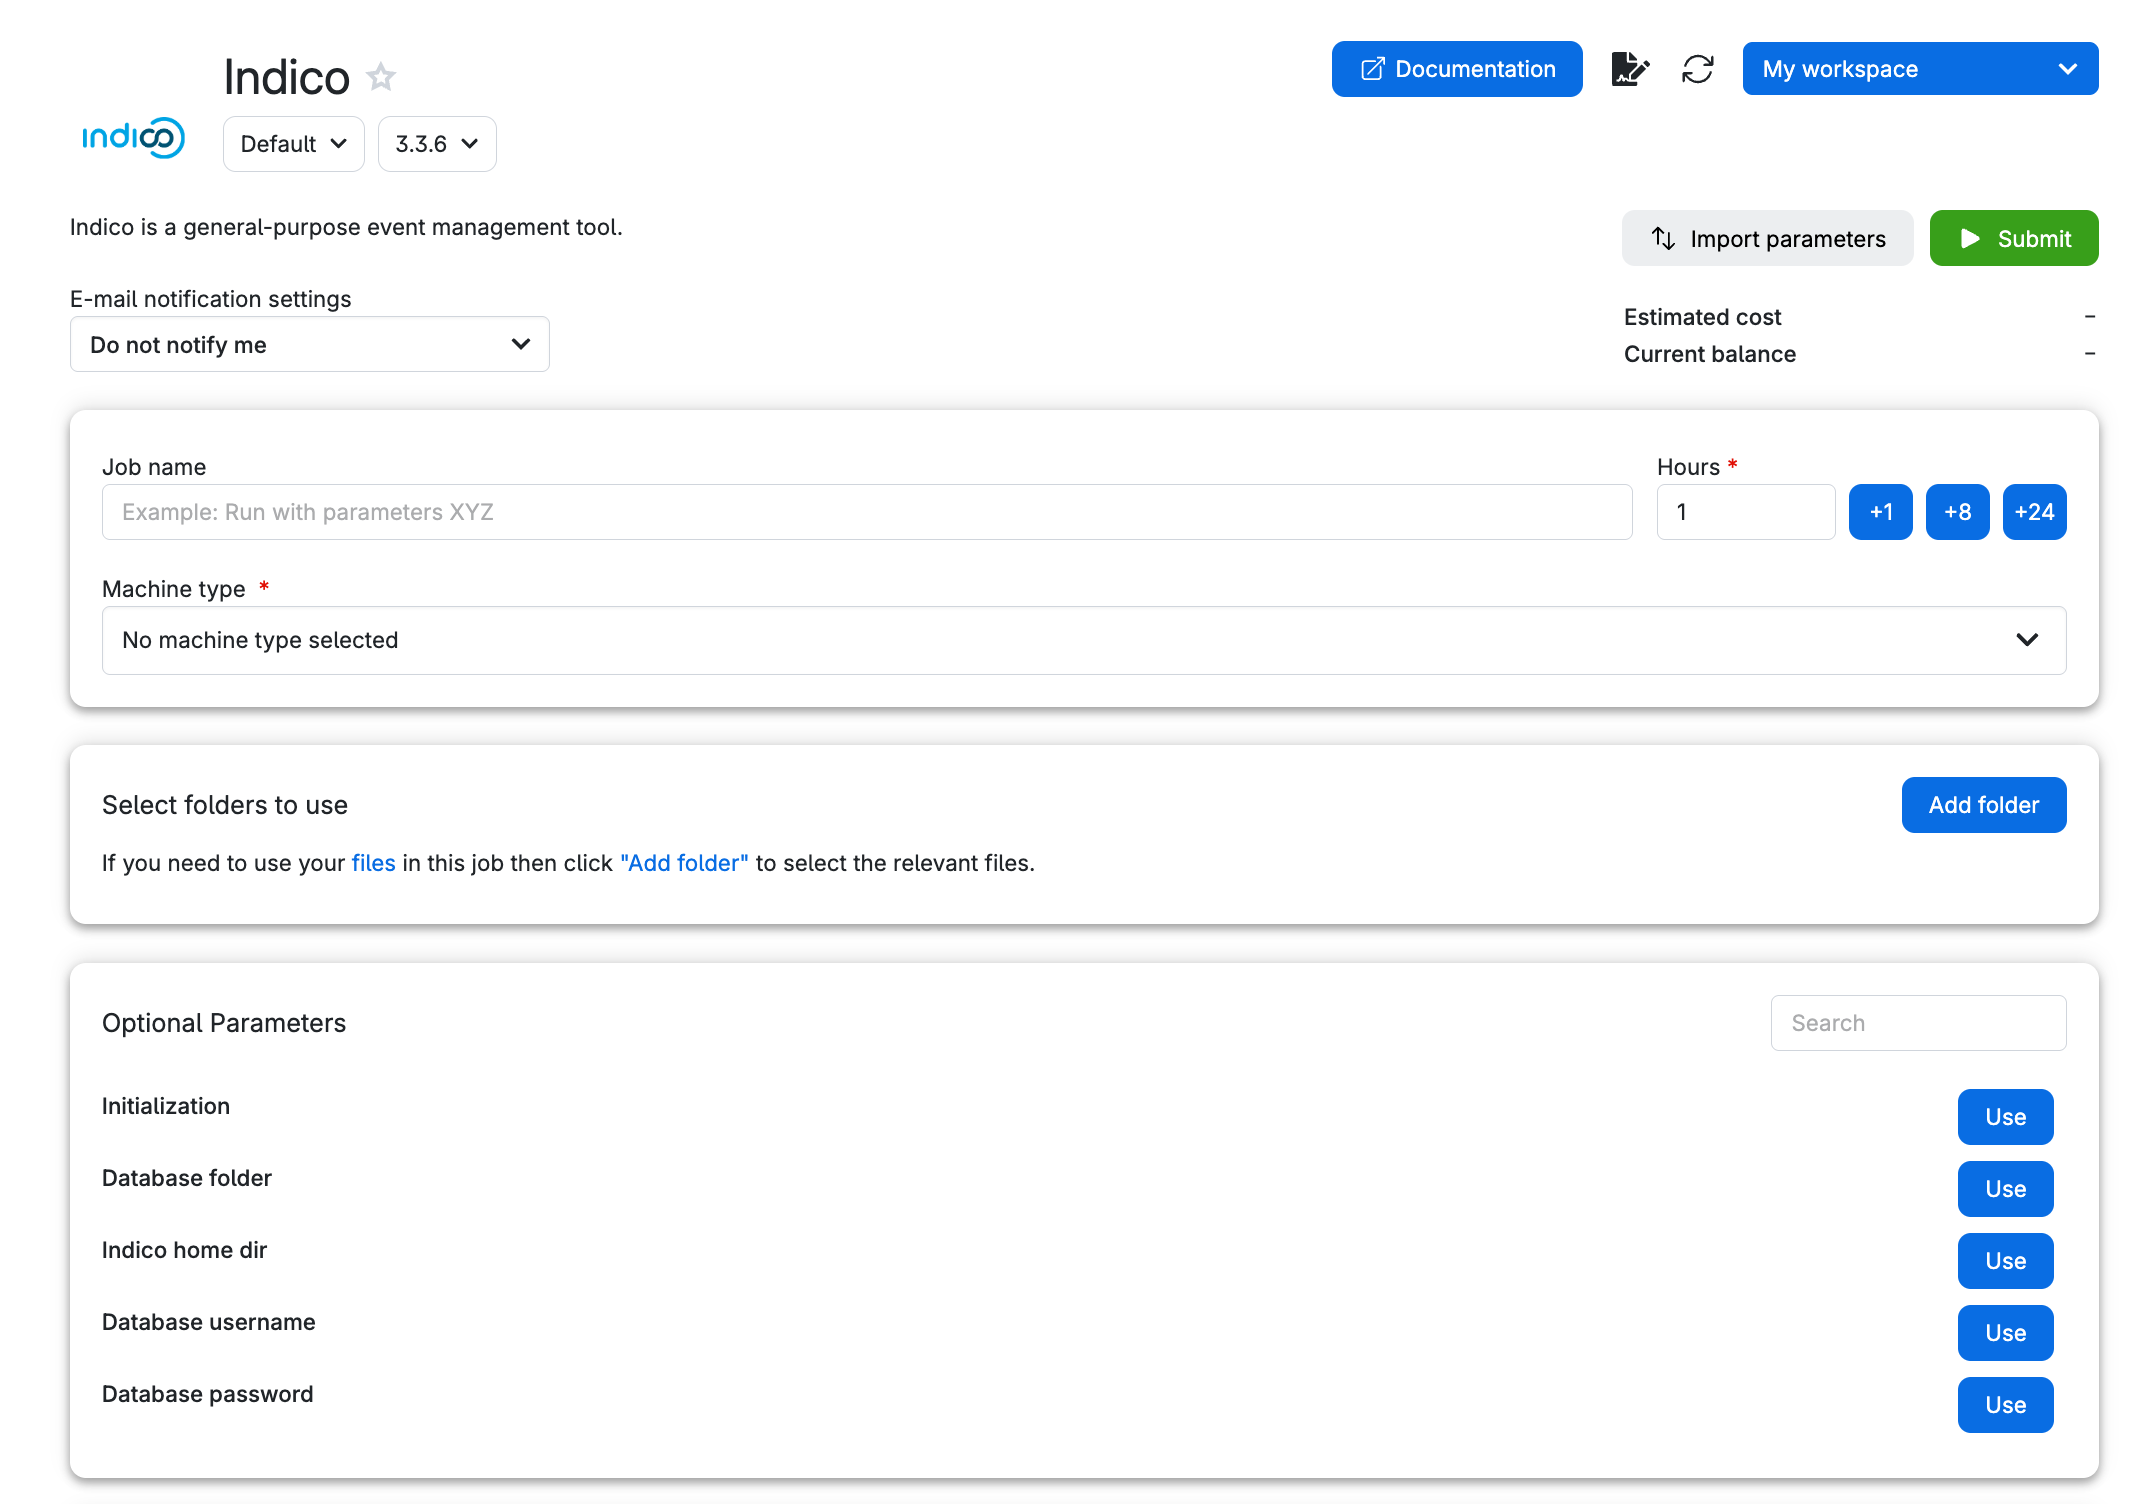Add 8 hours with +8 button
This screenshot has height=1504, width=2134.
pos(1958,512)
